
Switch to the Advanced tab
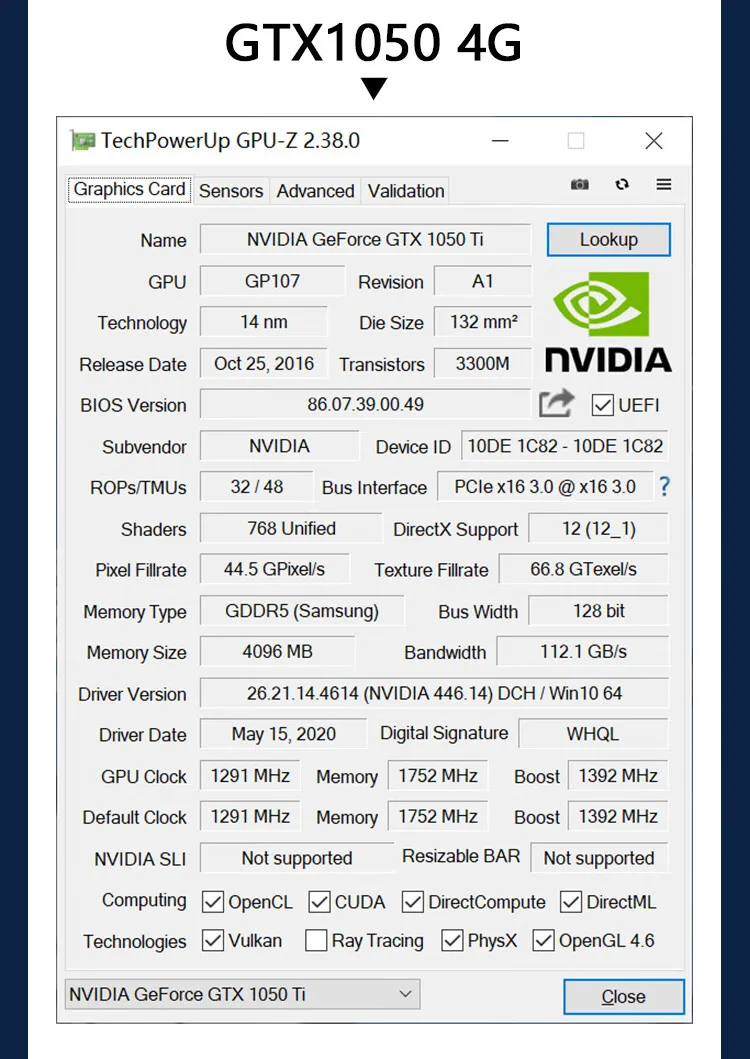tap(316, 191)
